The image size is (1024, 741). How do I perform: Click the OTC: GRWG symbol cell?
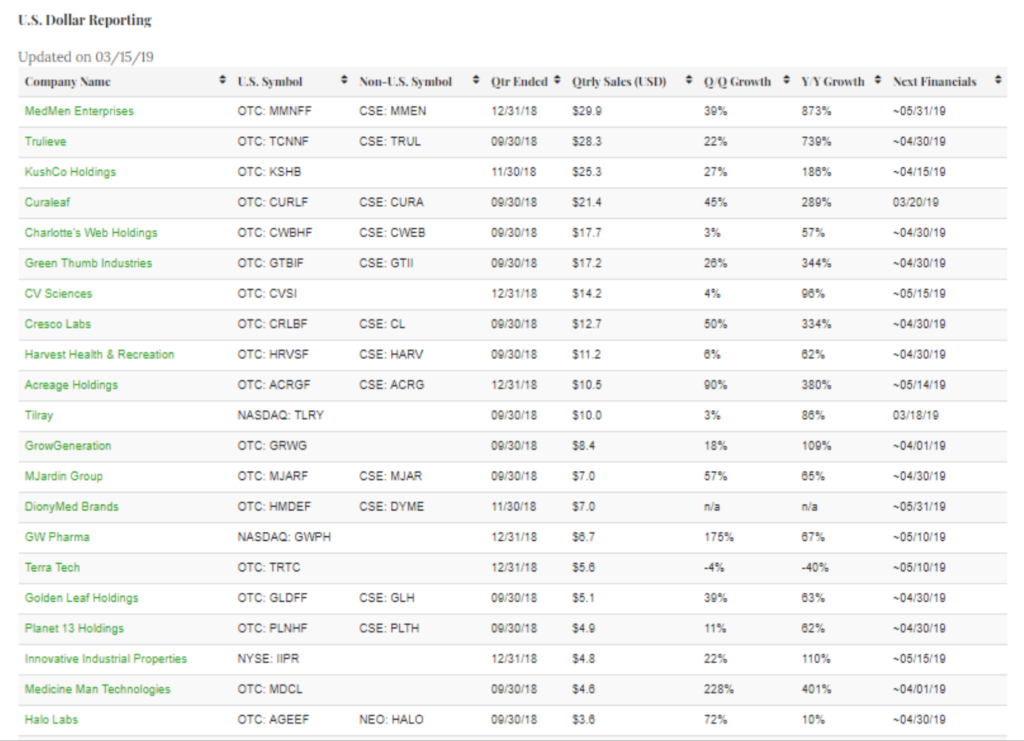click(272, 446)
